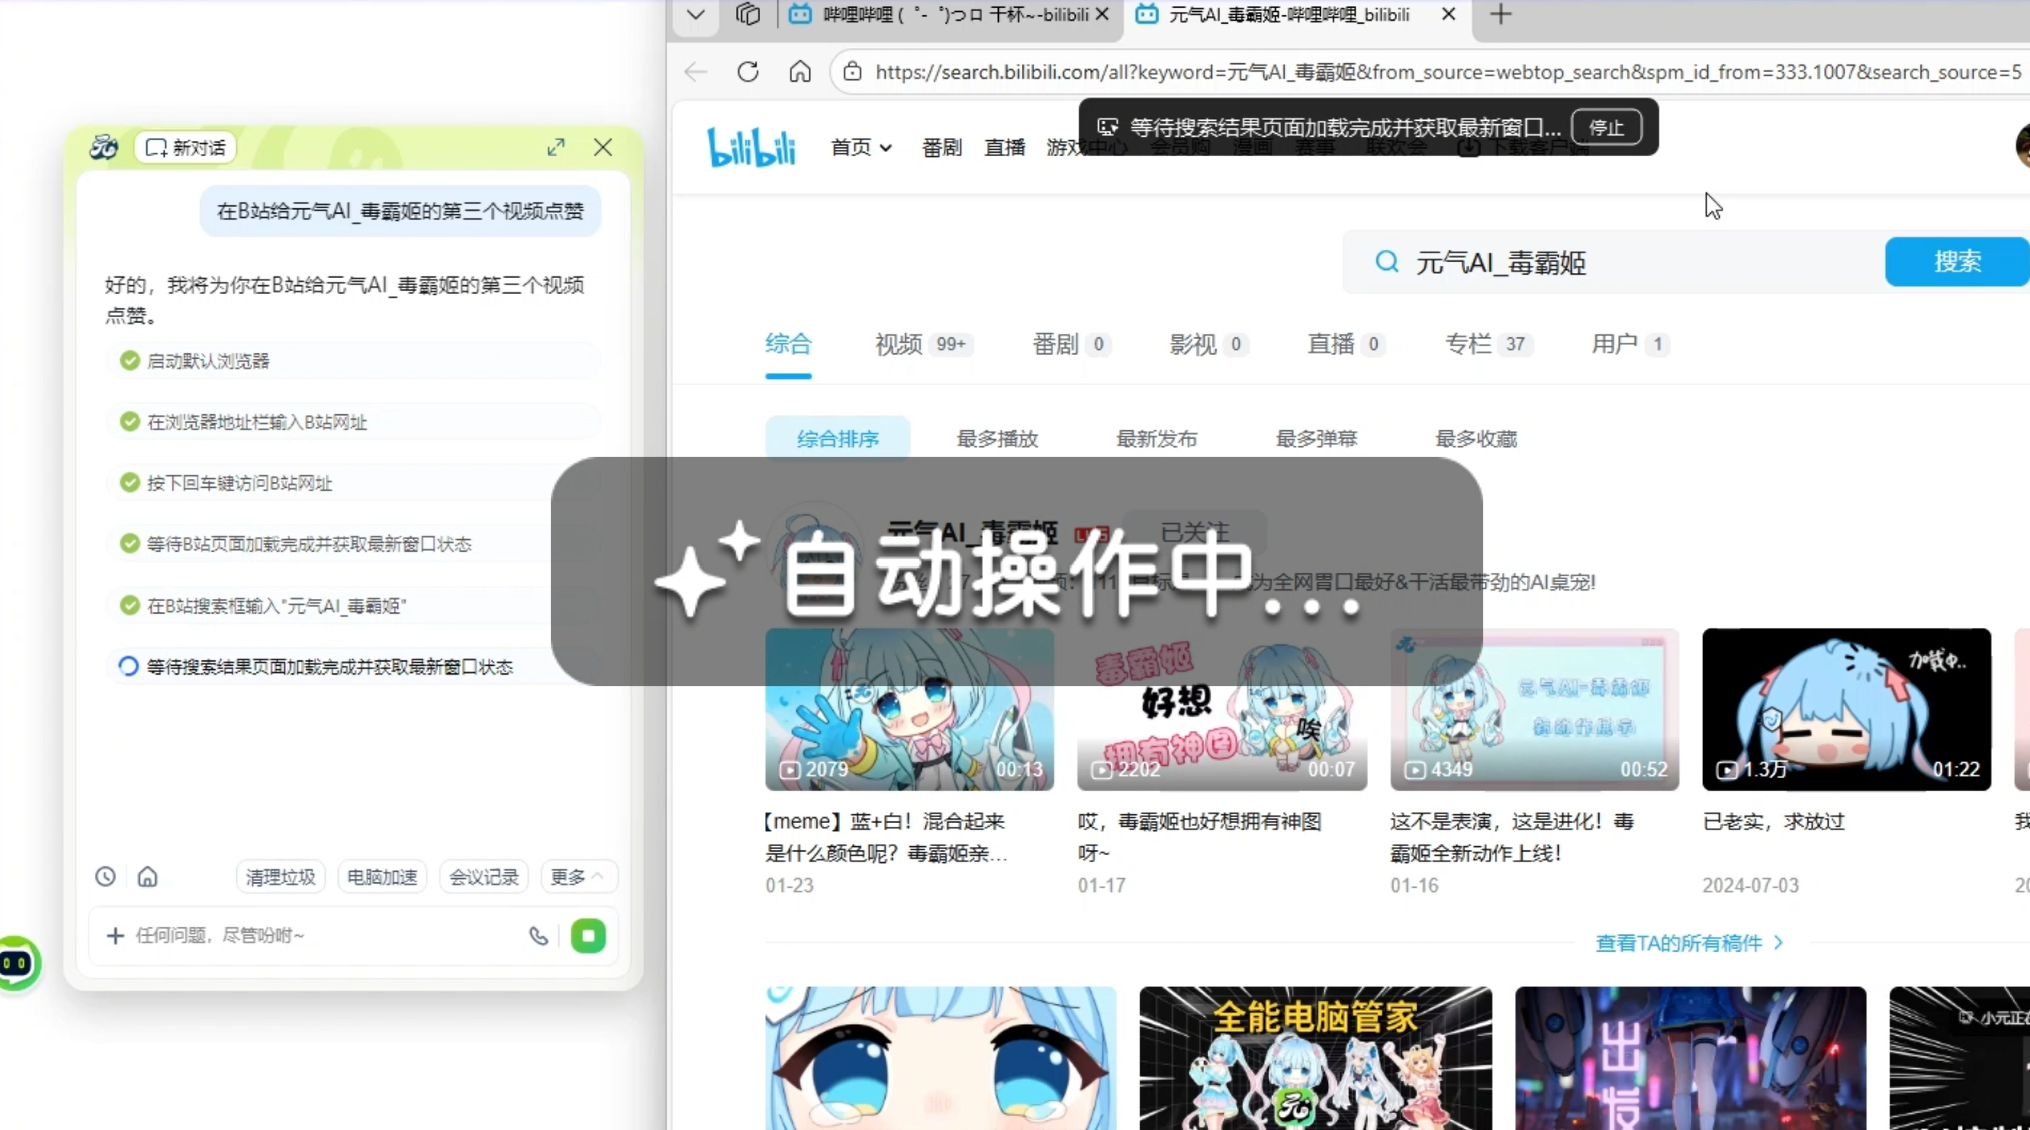Image resolution: width=2030 pixels, height=1130 pixels.
Task: Sort results by 最多播放
Action: 997,439
